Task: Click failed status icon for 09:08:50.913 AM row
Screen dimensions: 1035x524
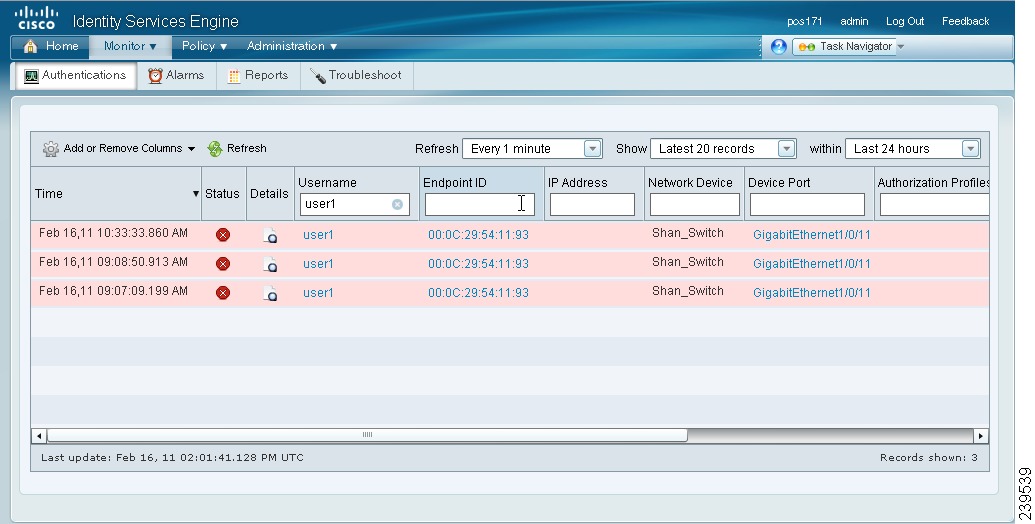Action: [x=223, y=264]
